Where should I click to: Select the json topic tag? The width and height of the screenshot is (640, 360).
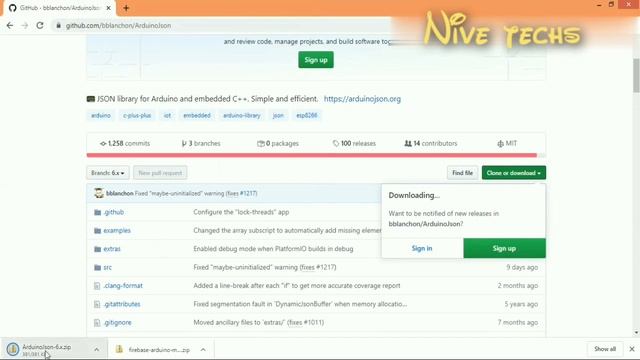(x=278, y=116)
